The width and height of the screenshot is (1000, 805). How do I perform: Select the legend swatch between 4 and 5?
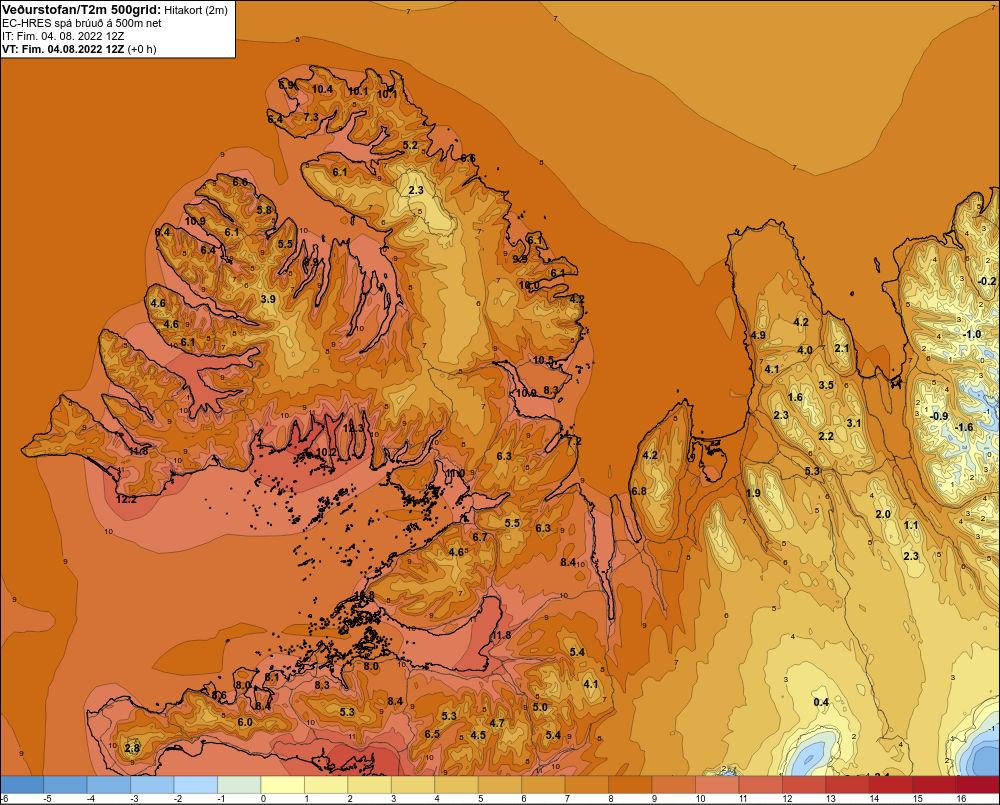[457, 784]
